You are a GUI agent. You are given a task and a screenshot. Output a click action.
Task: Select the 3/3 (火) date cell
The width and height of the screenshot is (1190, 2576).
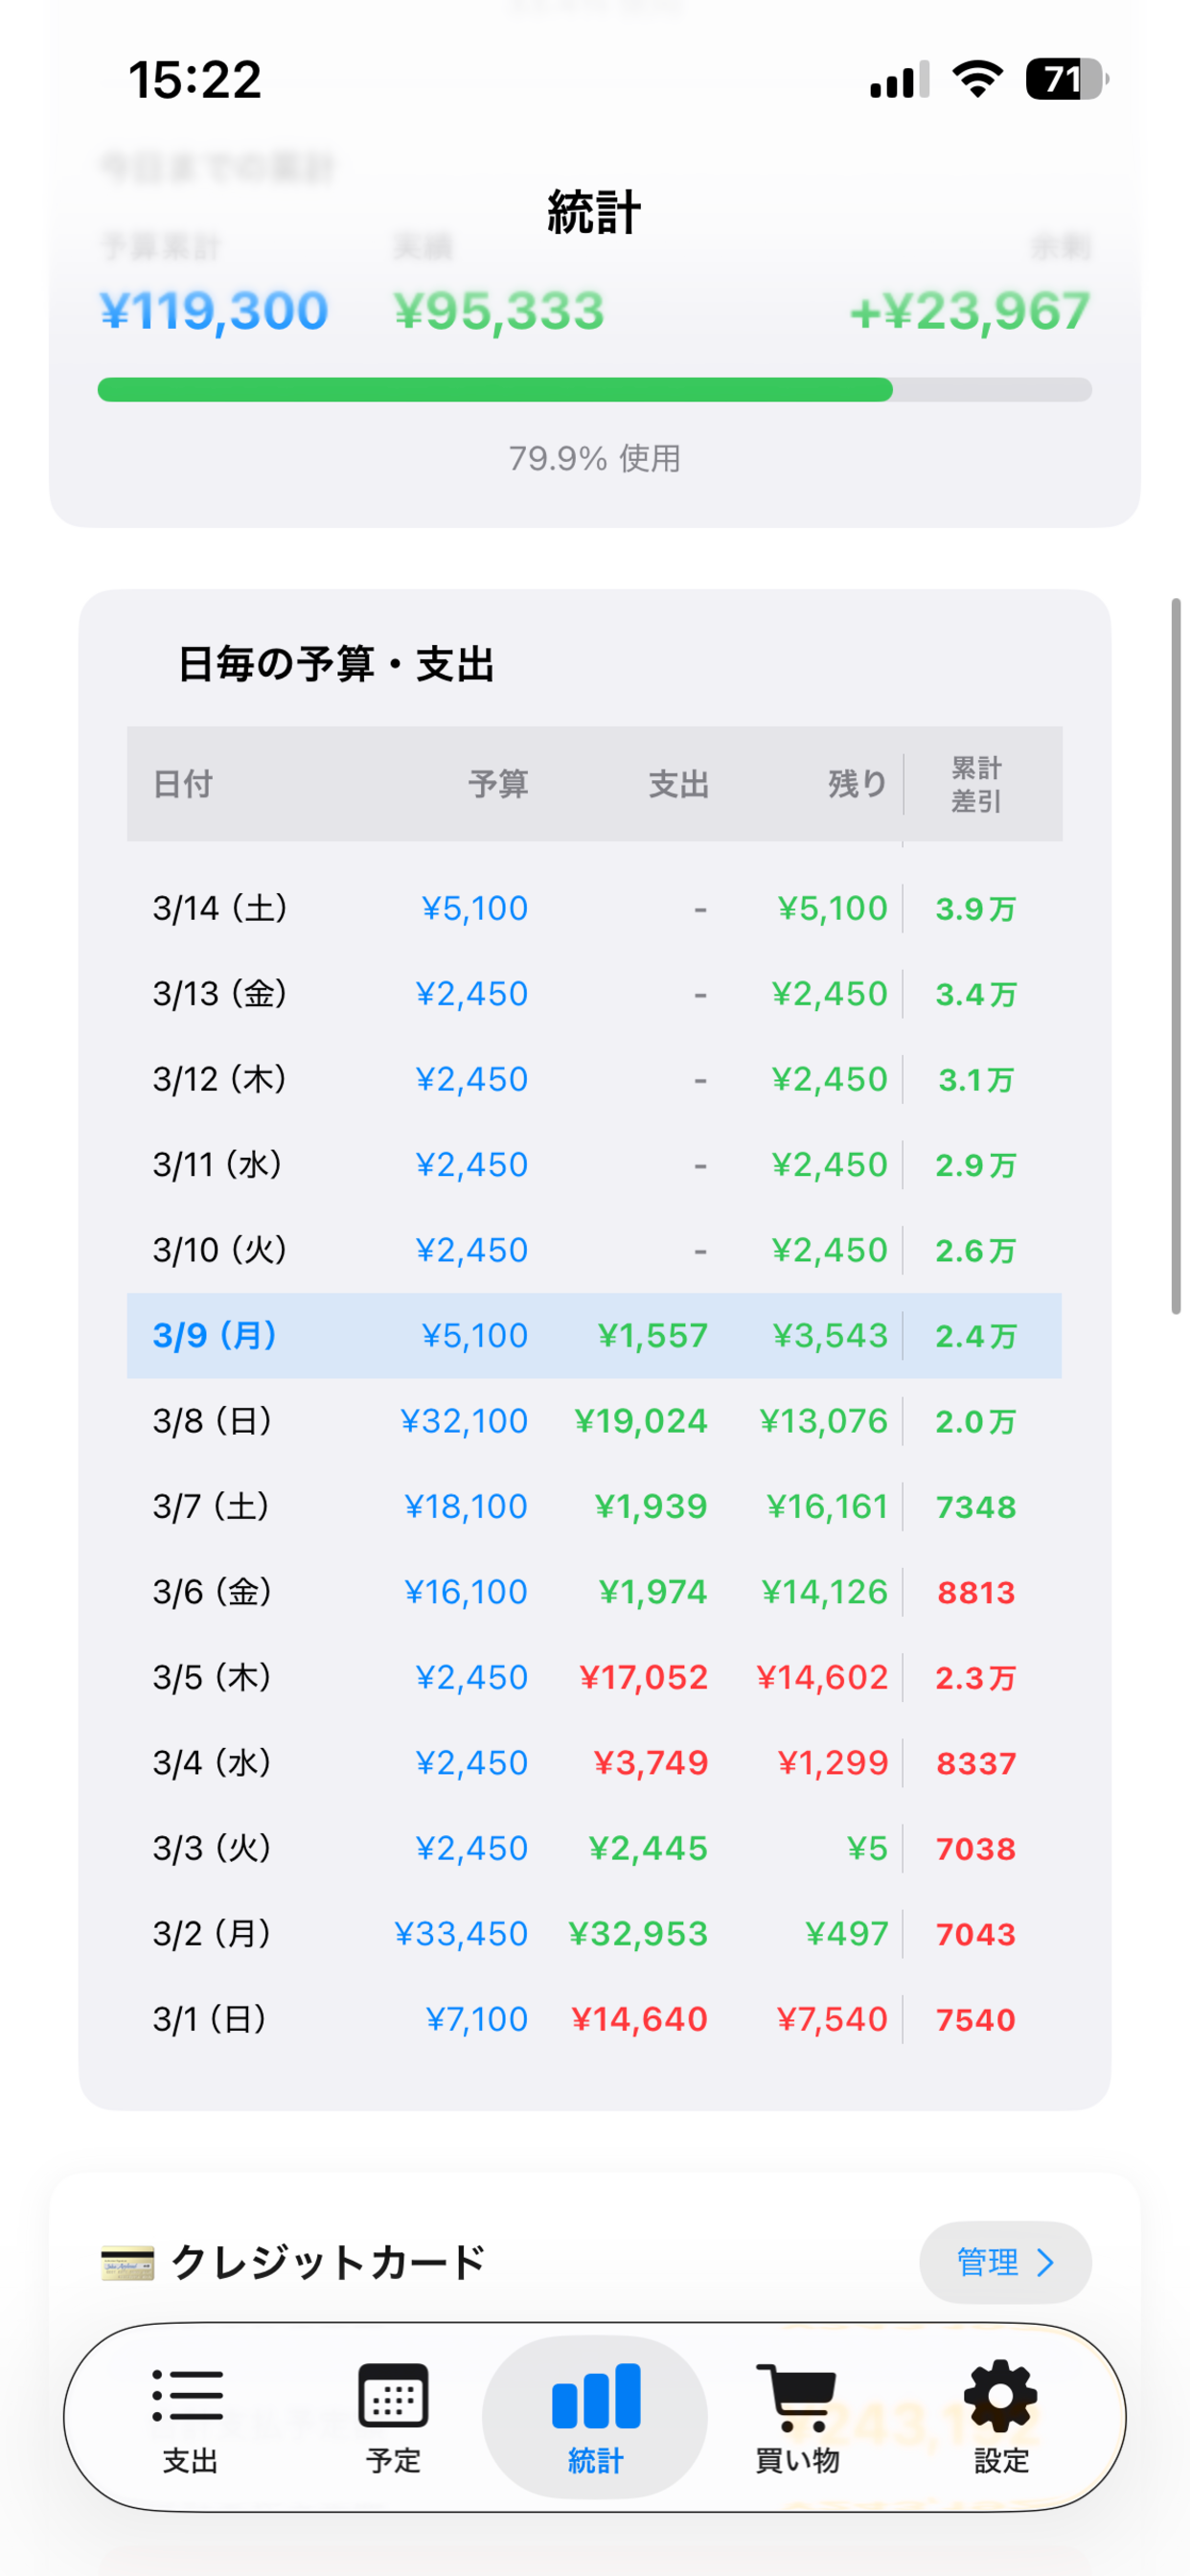point(212,1848)
